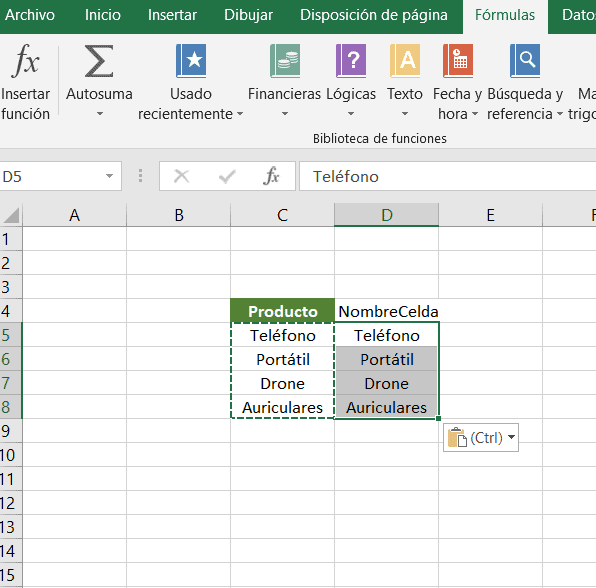The height and width of the screenshot is (588, 596).
Task: Expand the Usado recientemente dropdown arrow
Action: [240, 114]
